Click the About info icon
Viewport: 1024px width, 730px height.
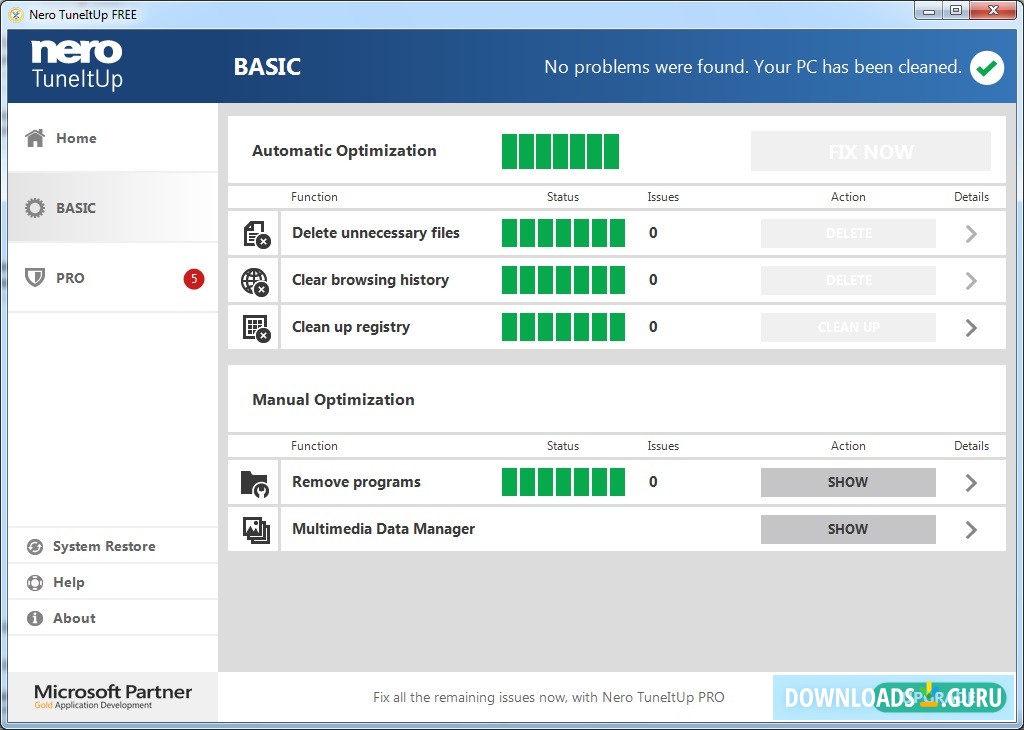coord(35,618)
